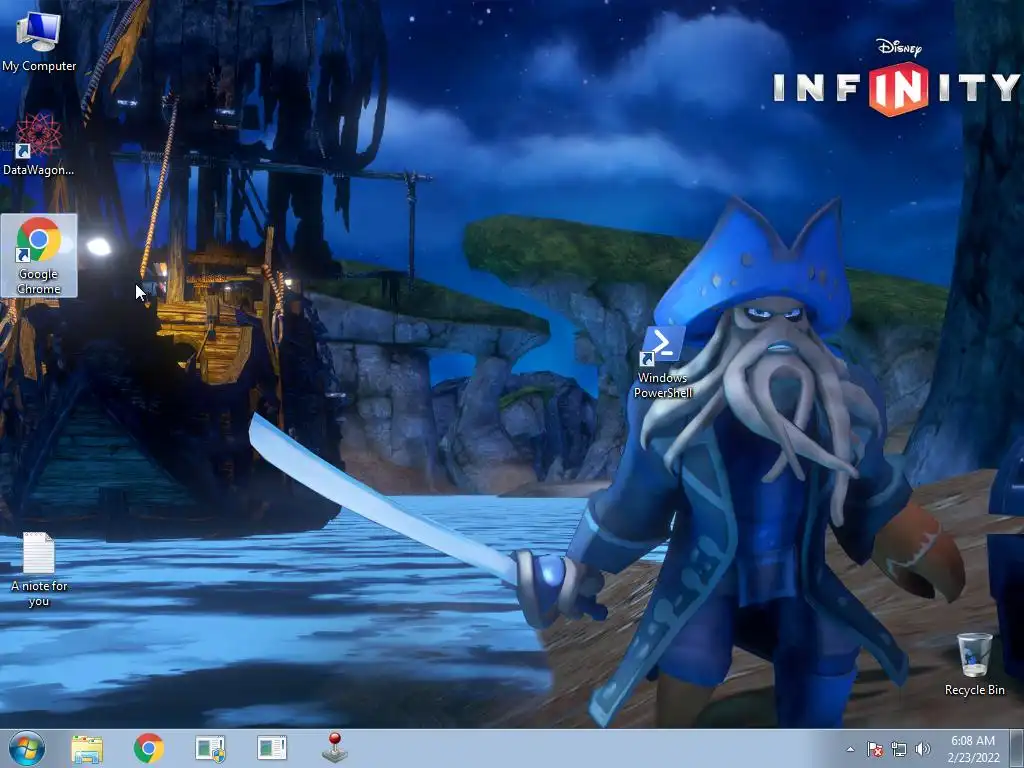Open taskbar window icon with security shield
The image size is (1024, 768).
[x=210, y=748]
